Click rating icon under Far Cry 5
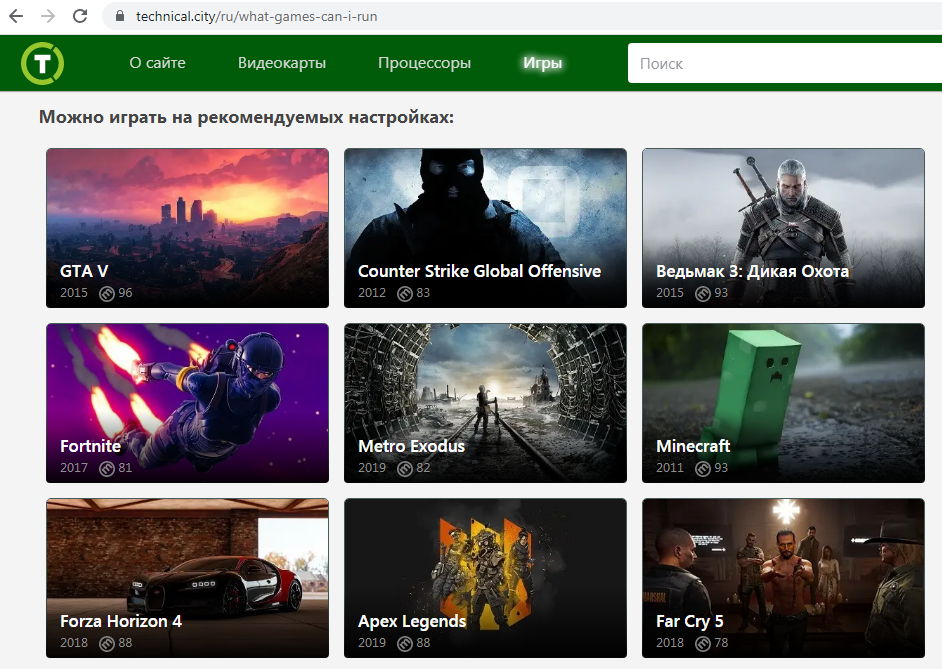The width and height of the screenshot is (942, 669). (x=703, y=643)
